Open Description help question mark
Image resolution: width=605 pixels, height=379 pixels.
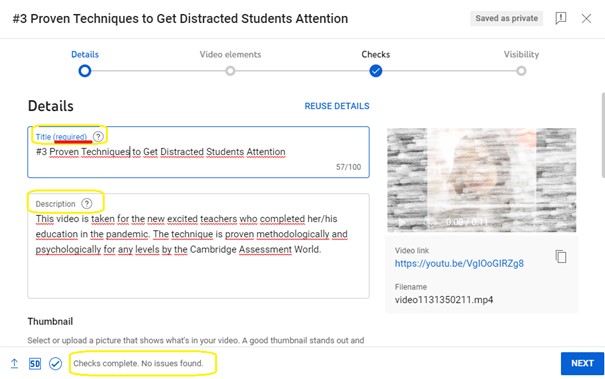tap(87, 203)
